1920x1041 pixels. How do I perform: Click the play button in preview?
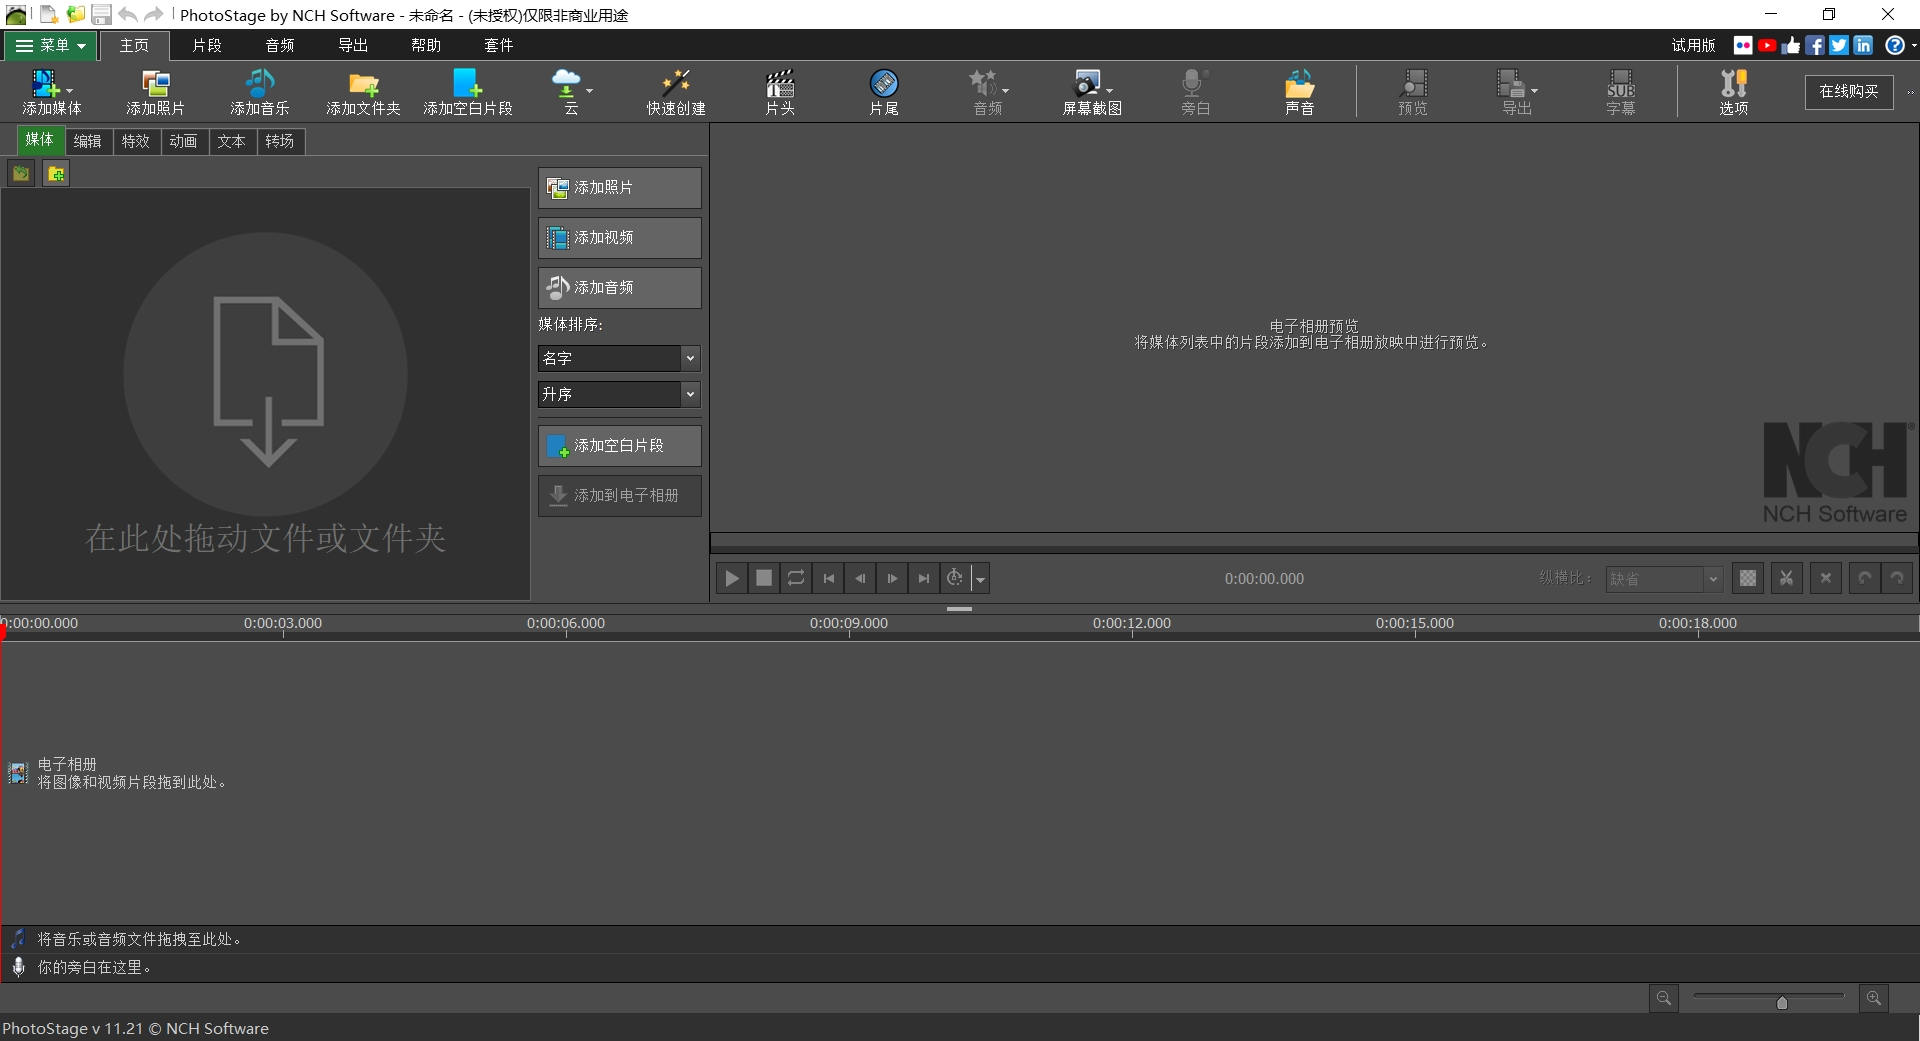click(732, 578)
